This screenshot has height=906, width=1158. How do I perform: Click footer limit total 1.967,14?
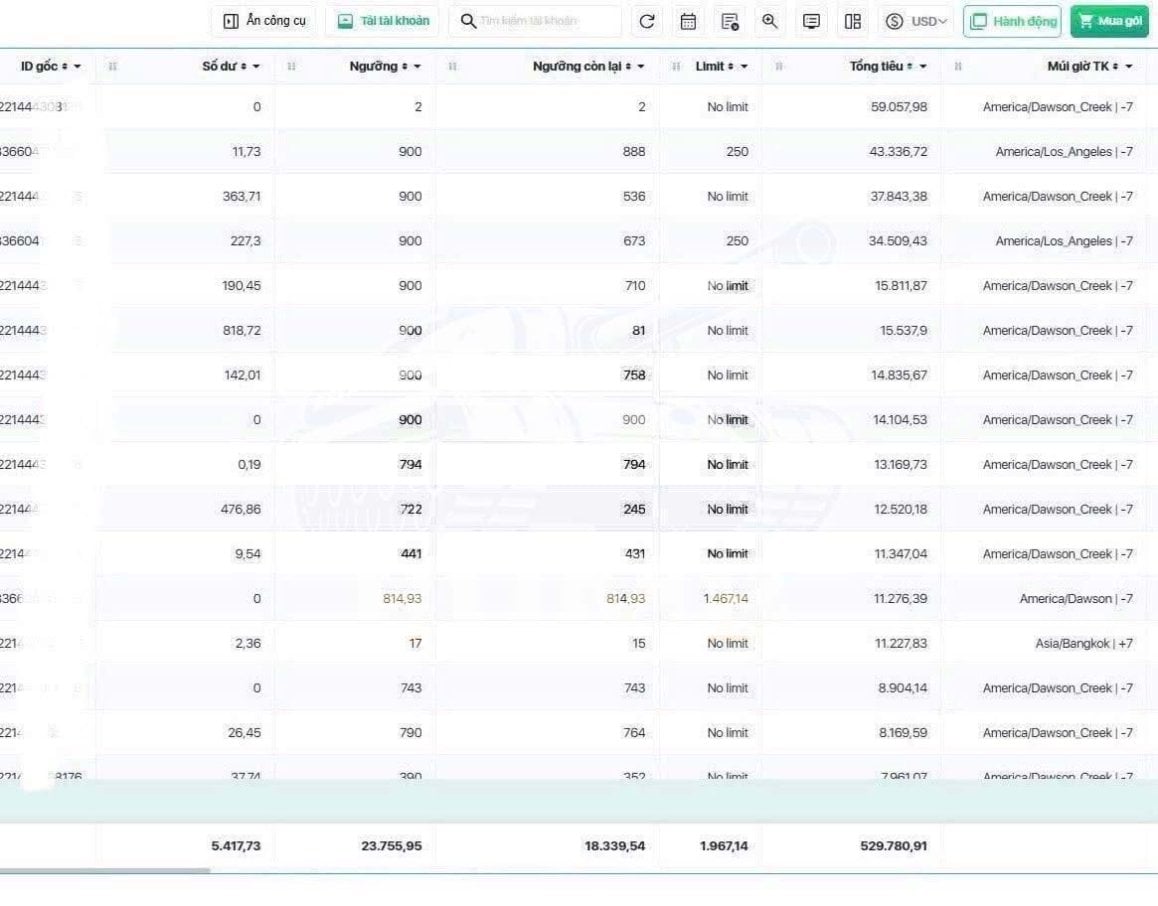[x=724, y=846]
